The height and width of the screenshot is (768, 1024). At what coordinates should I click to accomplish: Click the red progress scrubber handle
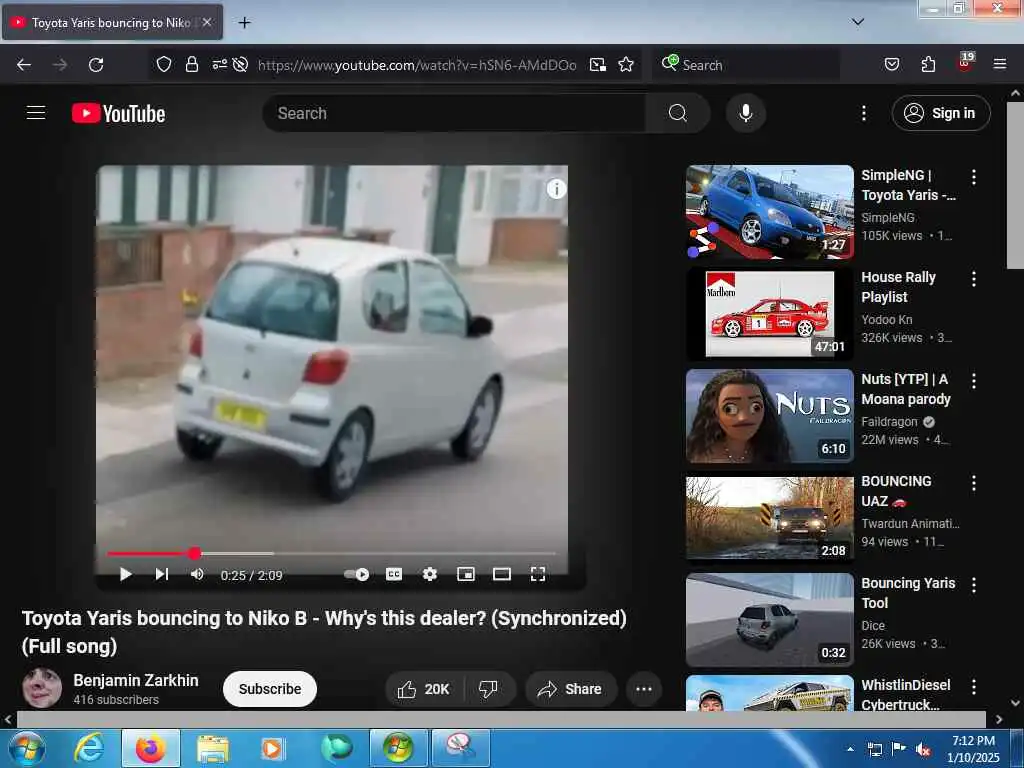coord(195,554)
